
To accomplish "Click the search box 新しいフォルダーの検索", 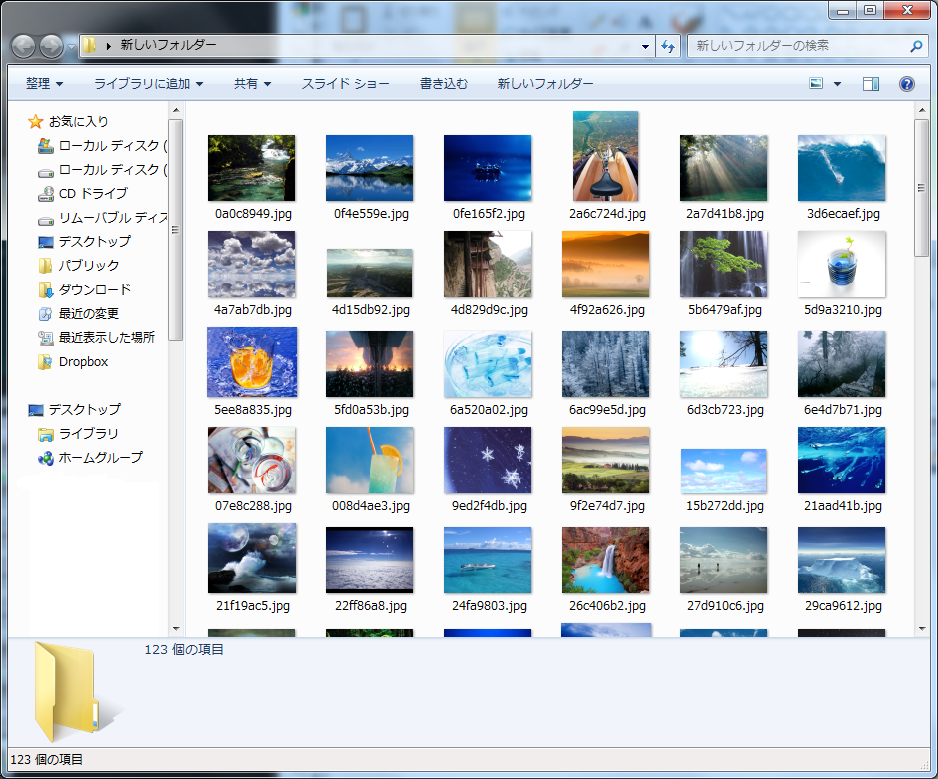I will pyautogui.click(x=806, y=46).
